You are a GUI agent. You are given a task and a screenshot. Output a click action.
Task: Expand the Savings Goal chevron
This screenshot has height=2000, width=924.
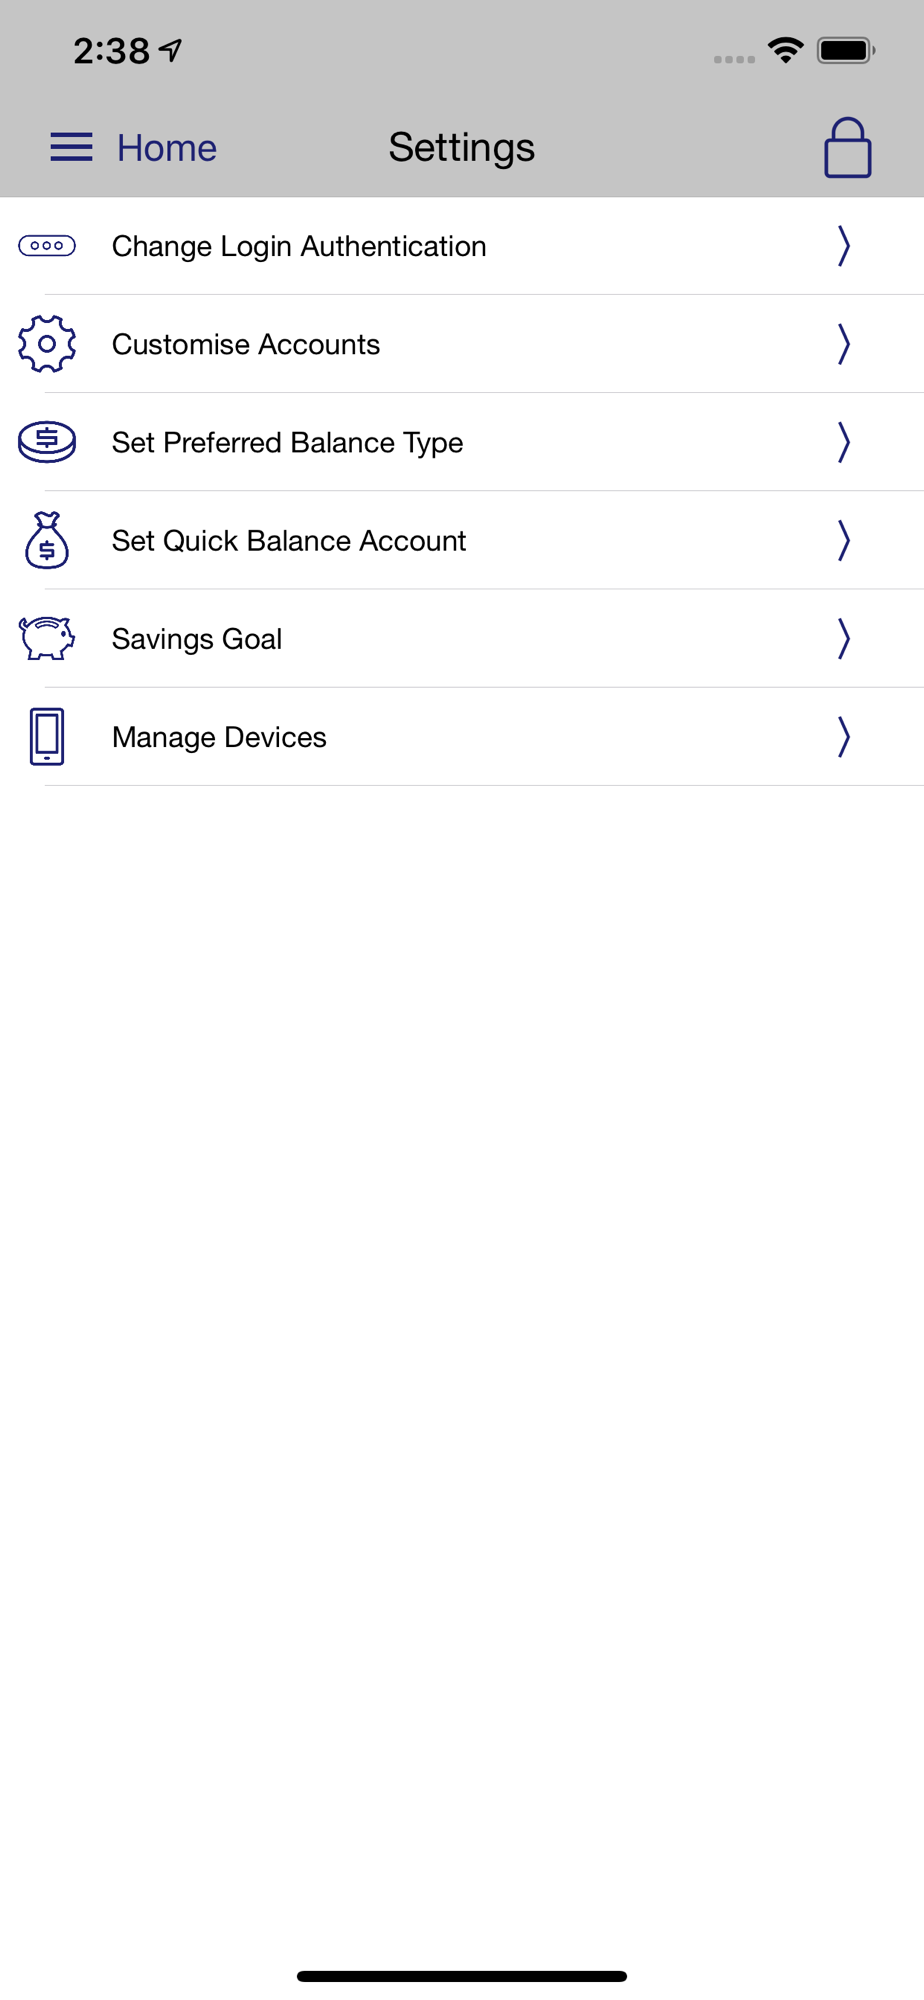tap(844, 638)
